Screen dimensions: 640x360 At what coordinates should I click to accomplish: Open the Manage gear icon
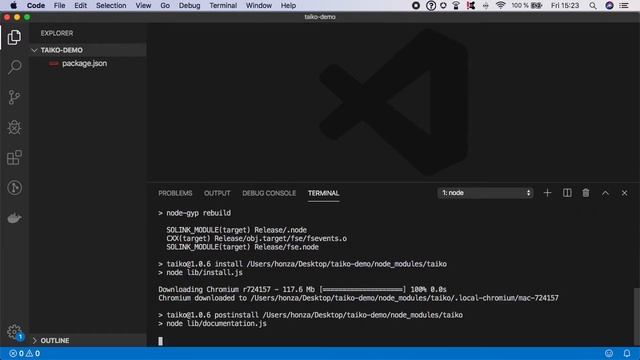(14, 331)
